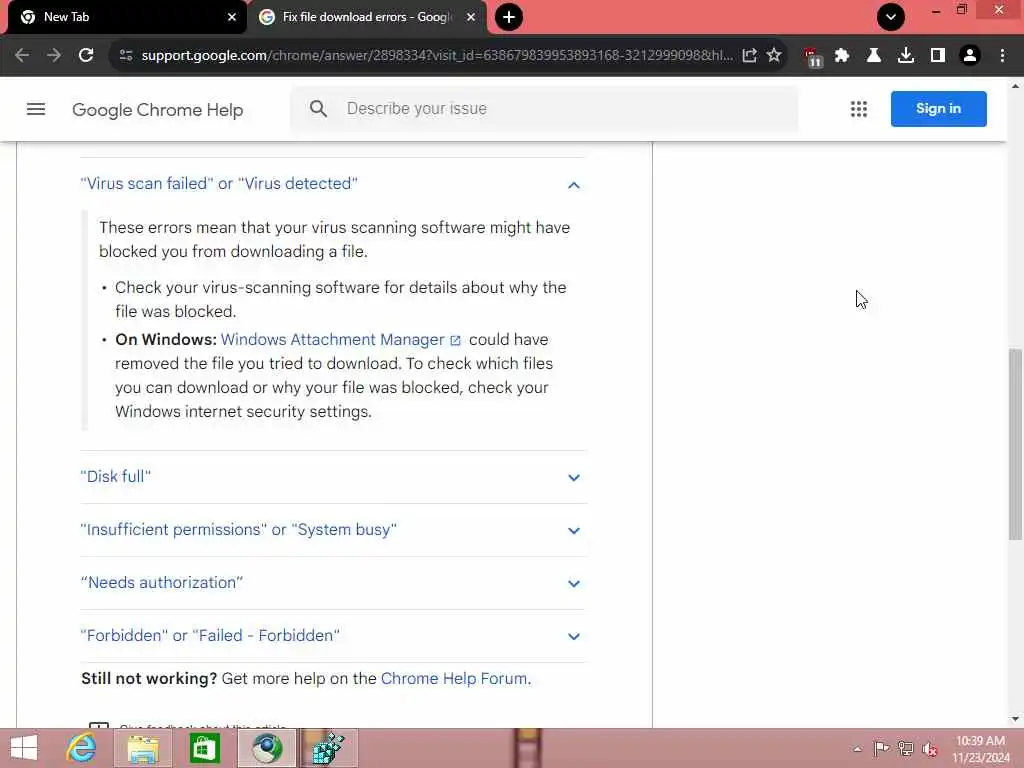The height and width of the screenshot is (768, 1024).
Task: Open the network tray icon
Action: click(x=905, y=748)
